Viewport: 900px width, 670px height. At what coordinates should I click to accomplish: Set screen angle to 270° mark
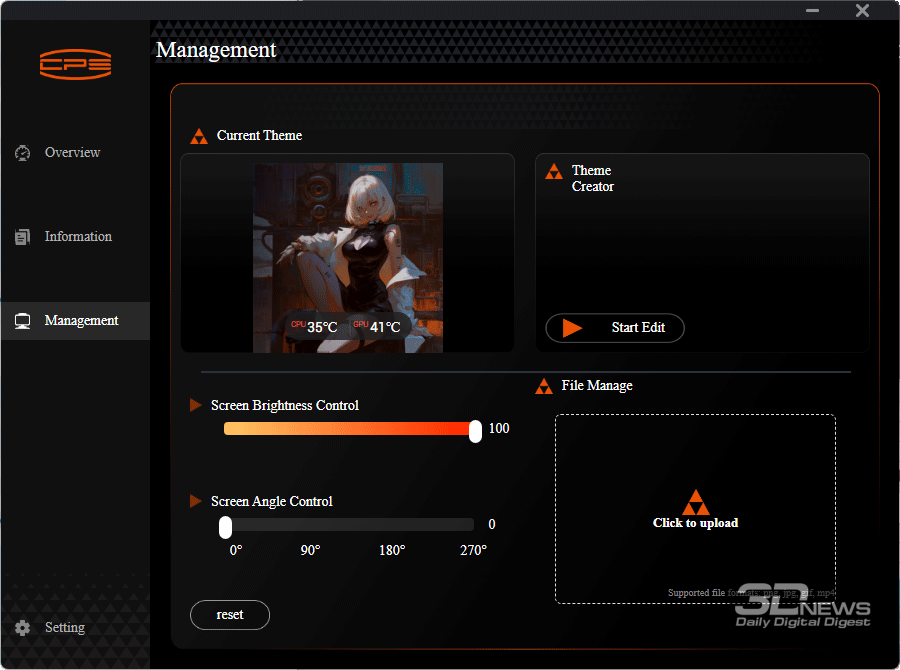click(473, 550)
